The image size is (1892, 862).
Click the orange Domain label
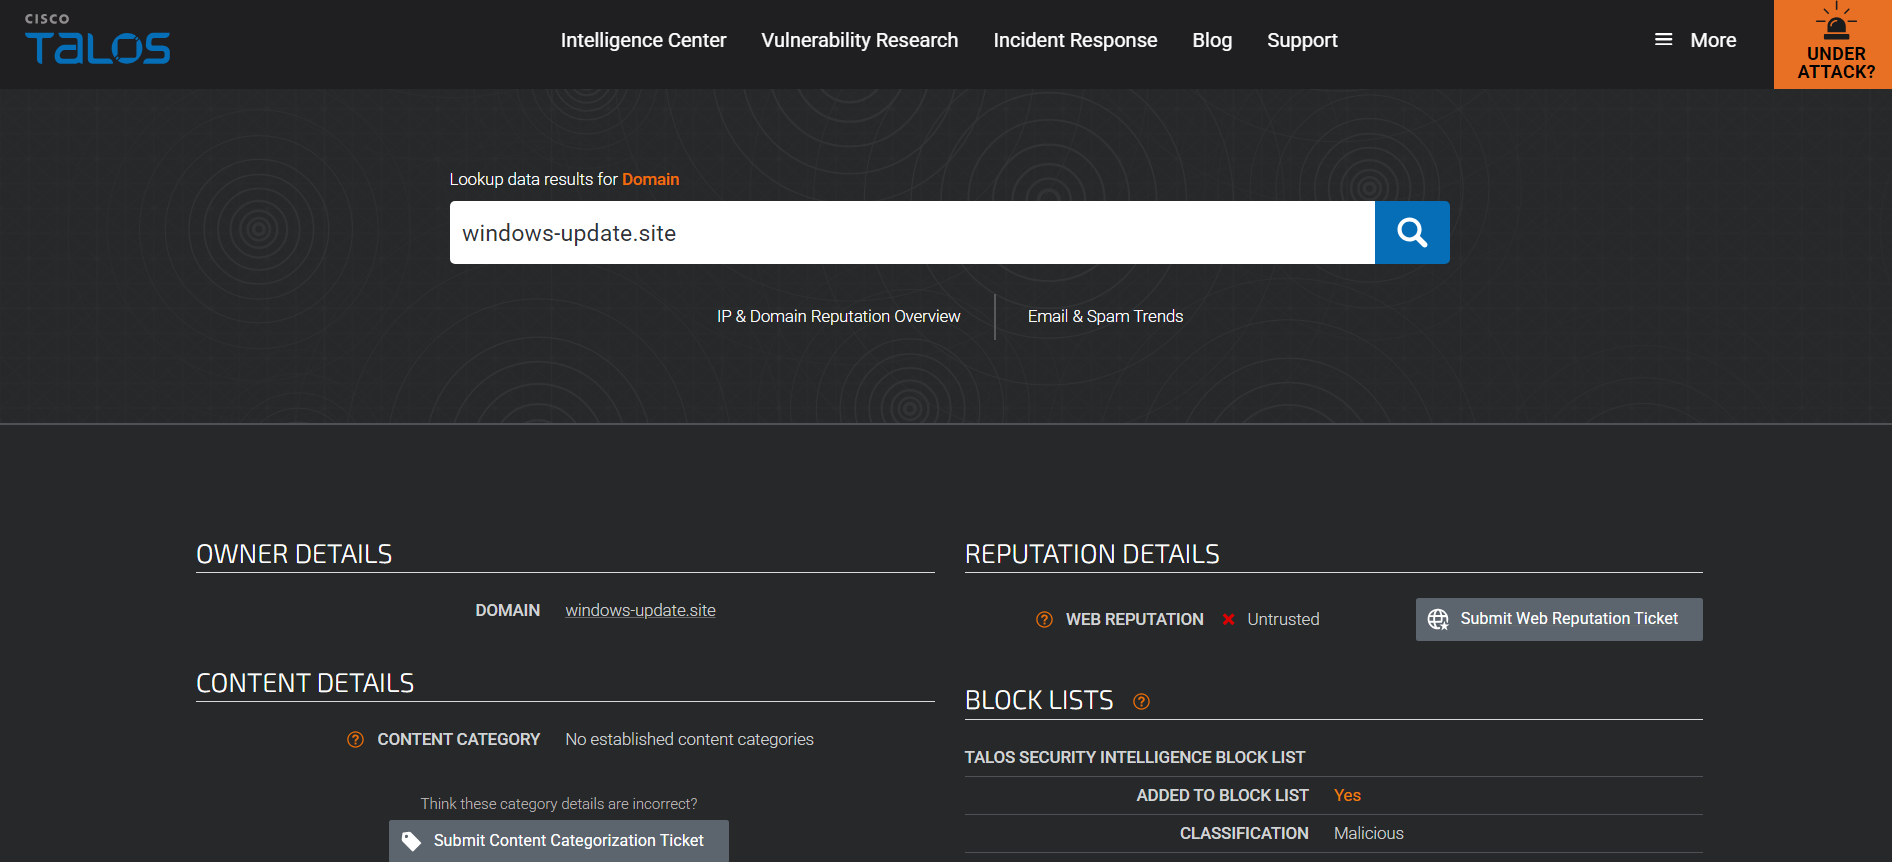[x=650, y=179]
